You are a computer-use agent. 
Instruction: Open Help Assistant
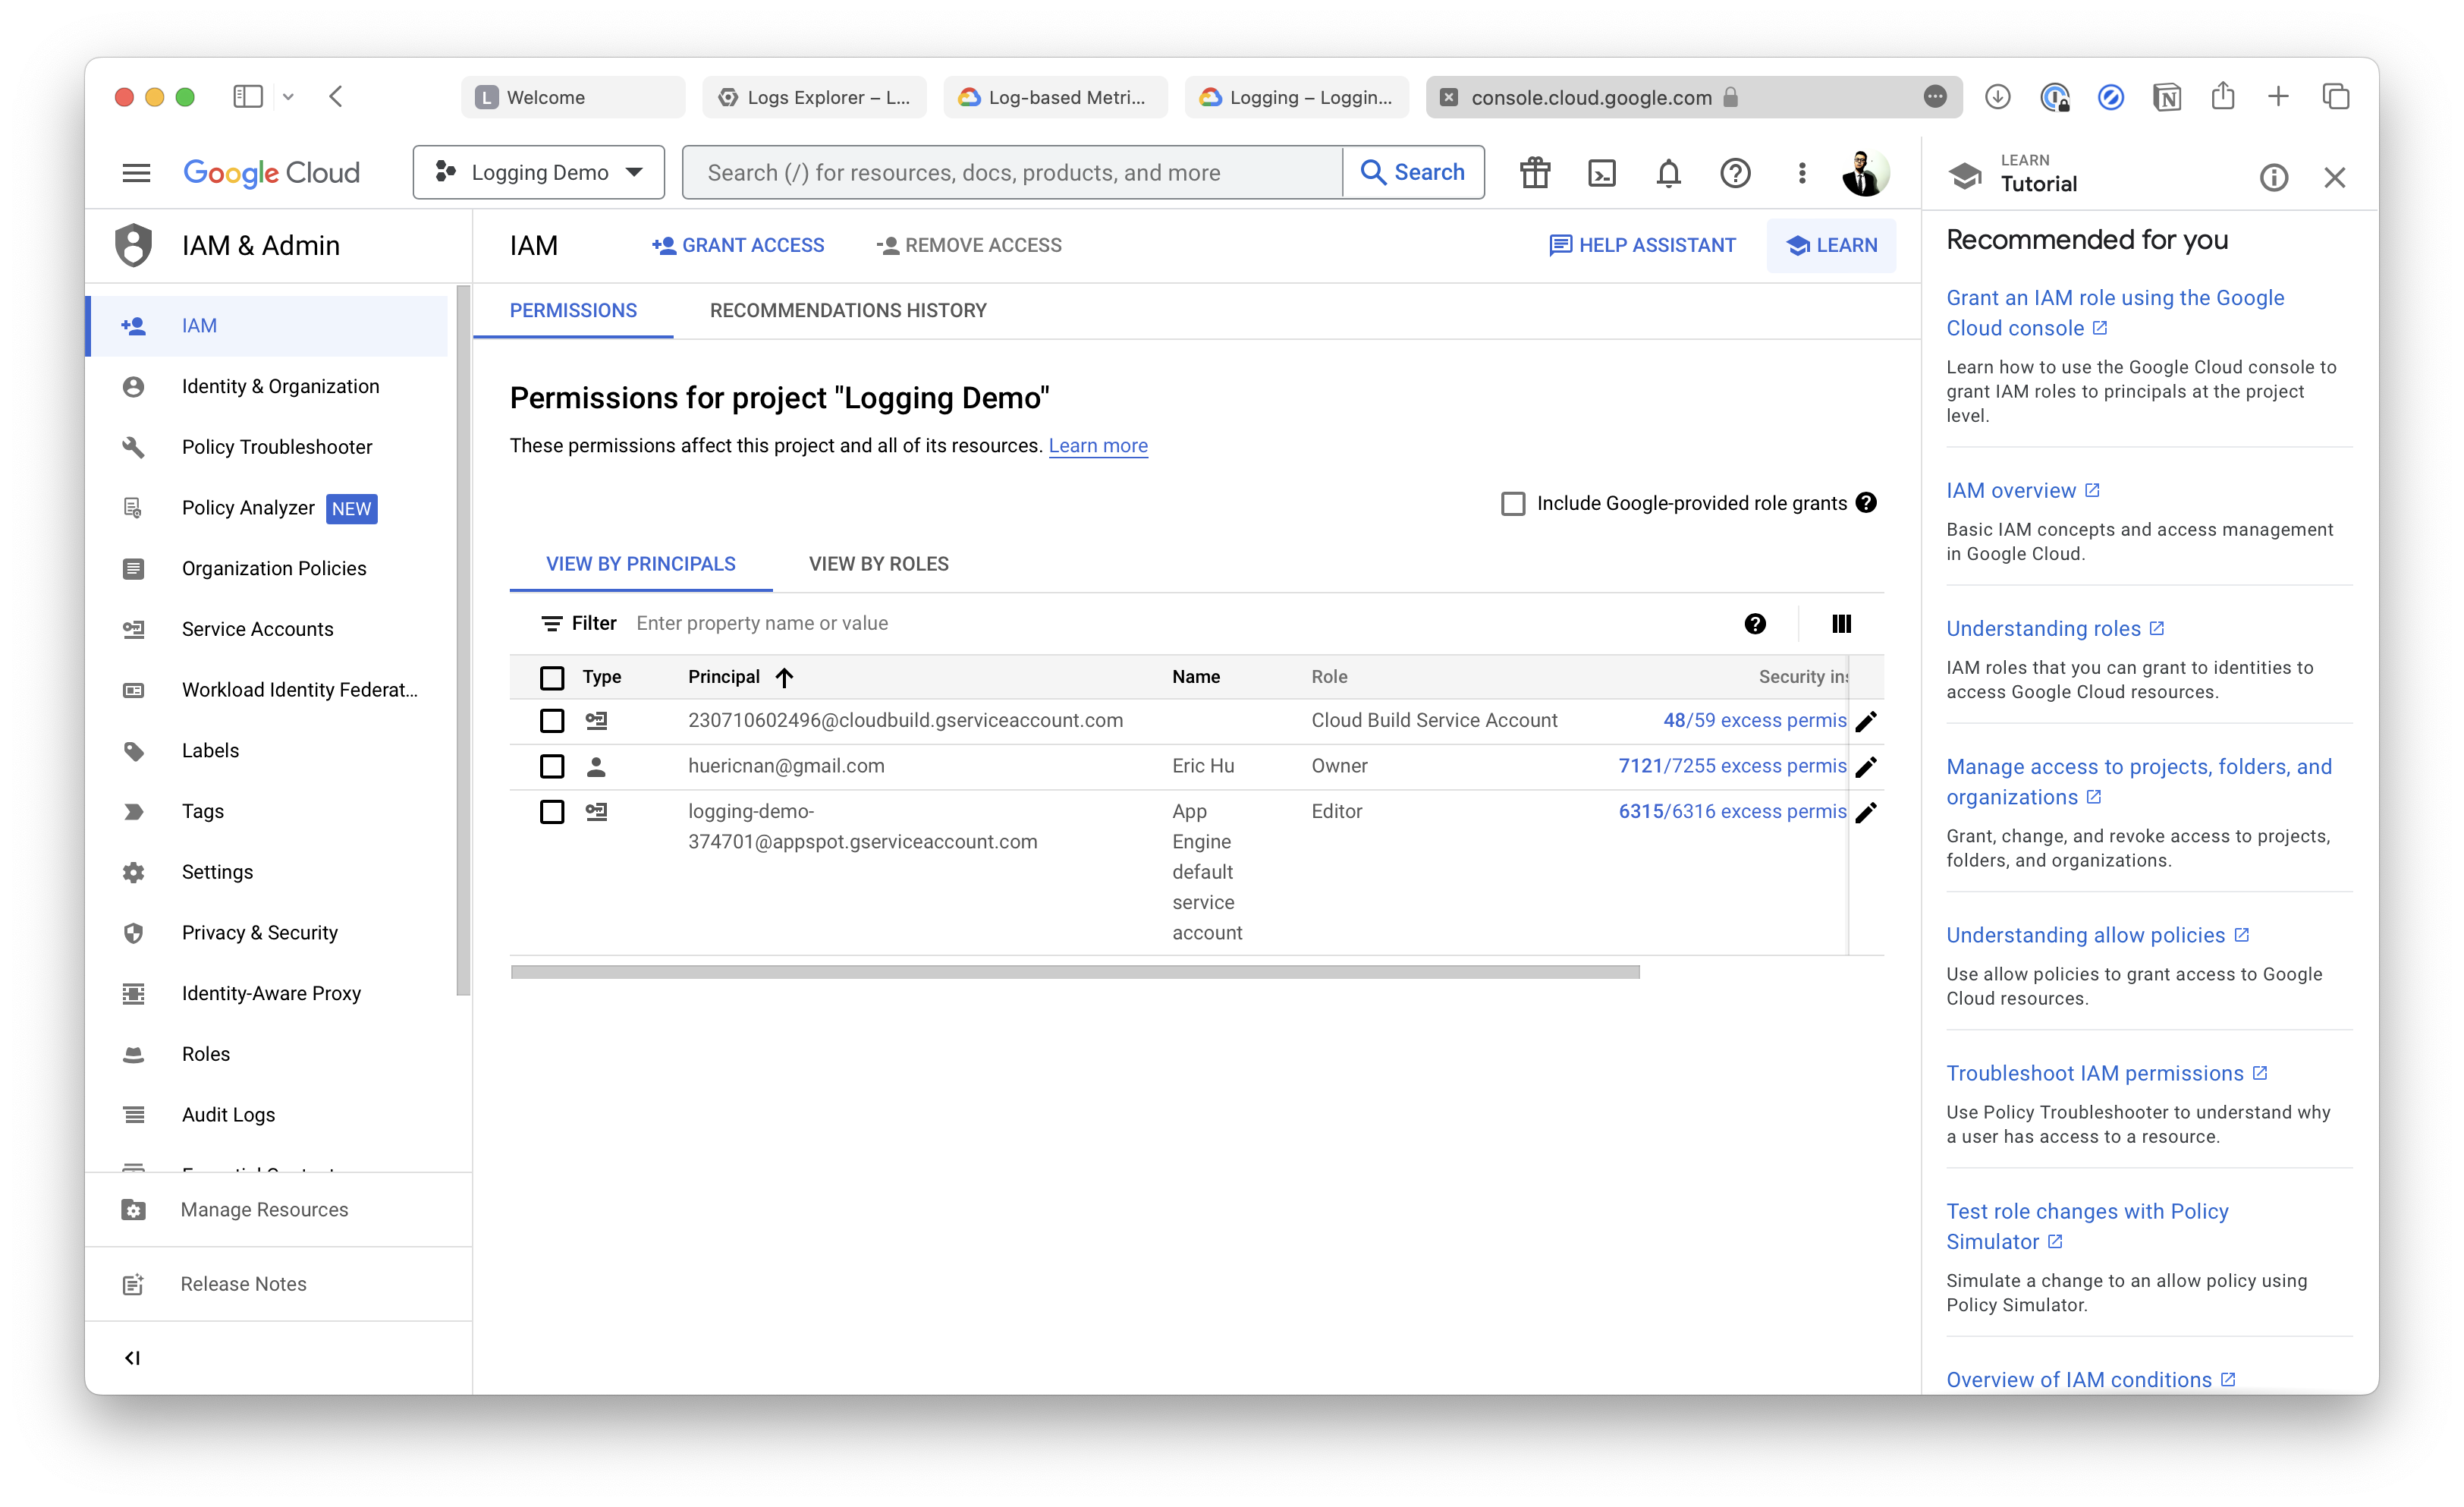pos(1642,245)
